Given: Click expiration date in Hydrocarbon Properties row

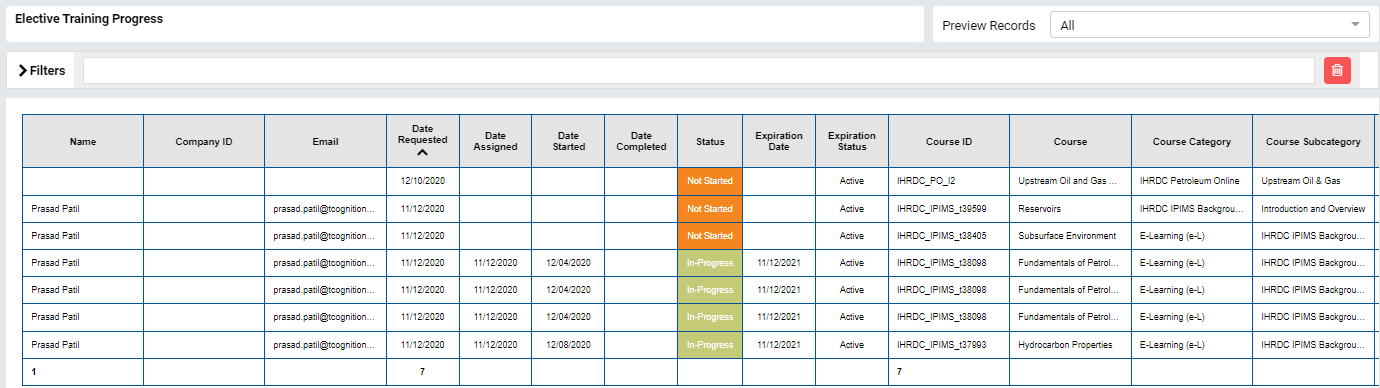Looking at the screenshot, I should (779, 345).
